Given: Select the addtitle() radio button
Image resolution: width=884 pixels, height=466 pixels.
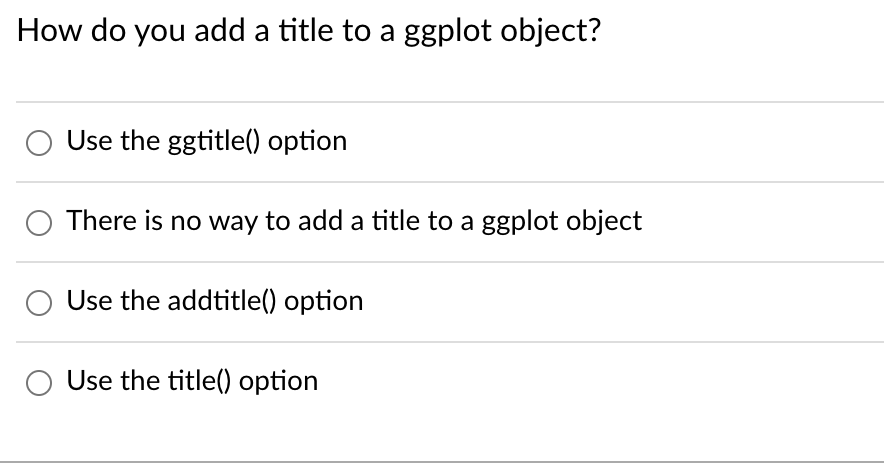Looking at the screenshot, I should point(42,302).
